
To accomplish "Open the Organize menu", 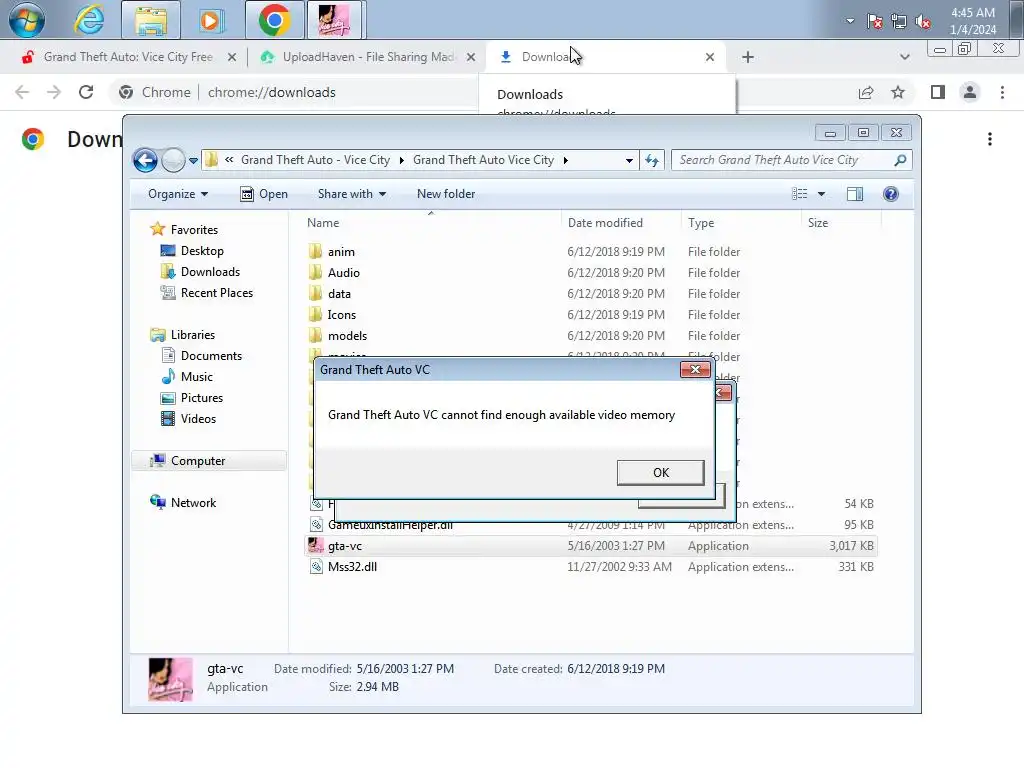I will coord(178,194).
